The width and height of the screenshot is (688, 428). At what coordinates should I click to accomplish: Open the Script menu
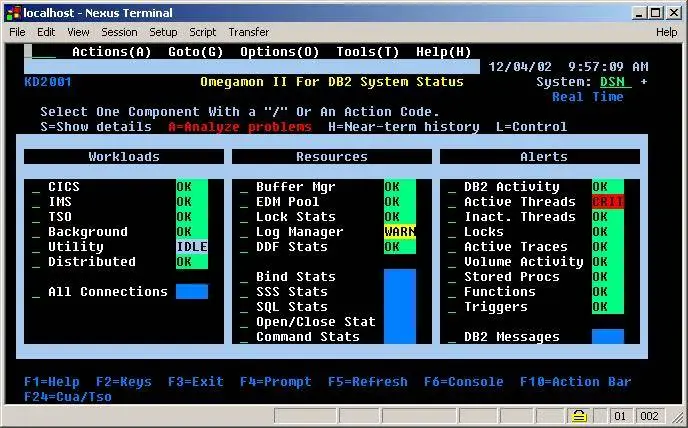tap(202, 32)
